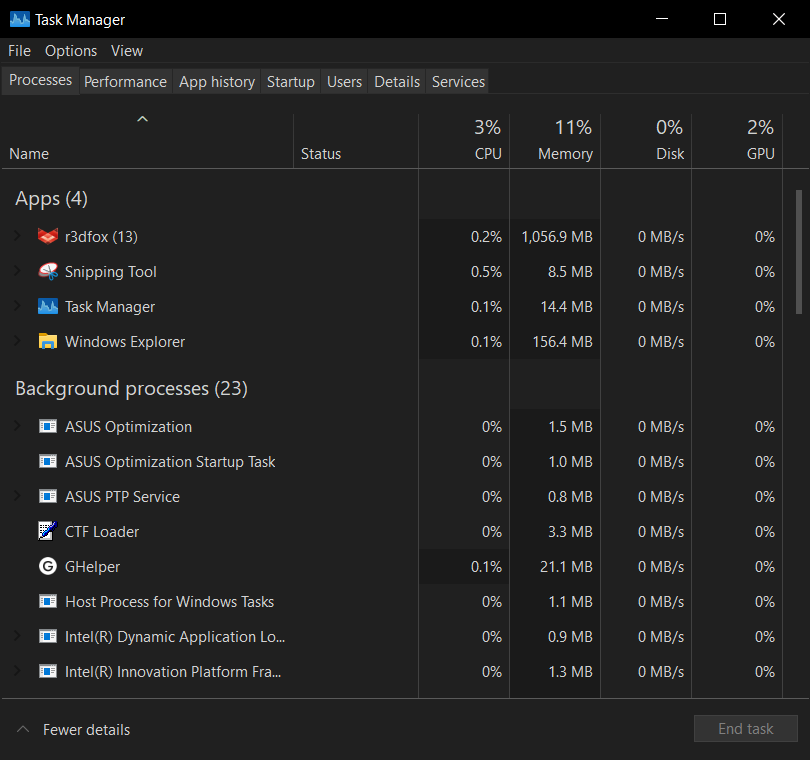Expand the ASUS PTP Service row

click(17, 497)
